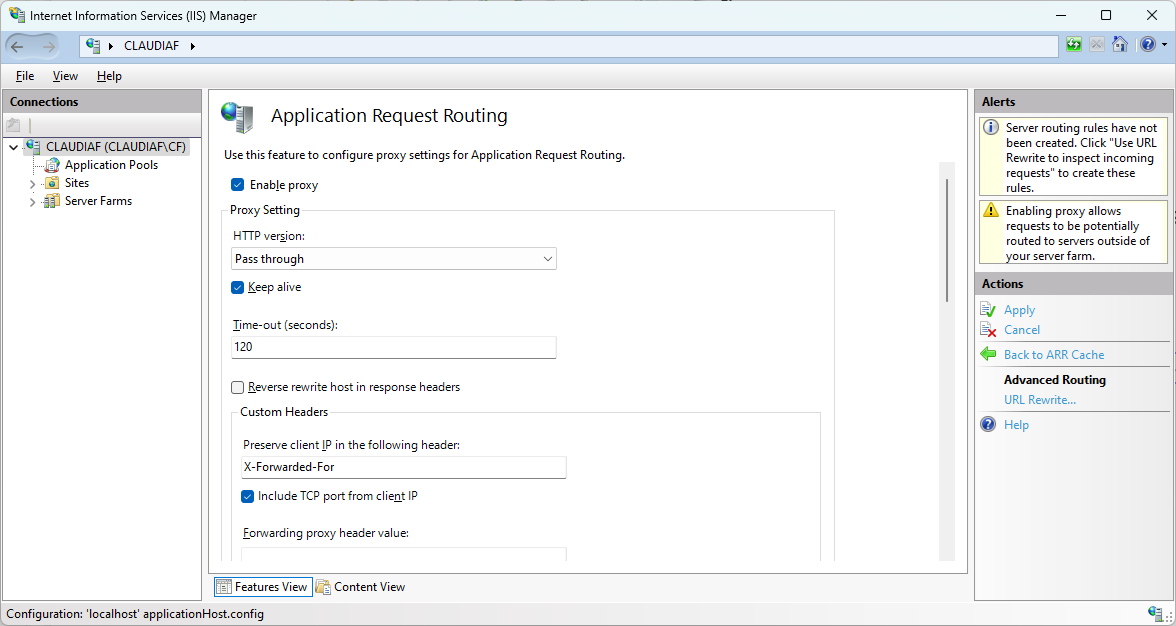Uncheck the Enable proxy checkbox
The width and height of the screenshot is (1176, 626).
(238, 185)
